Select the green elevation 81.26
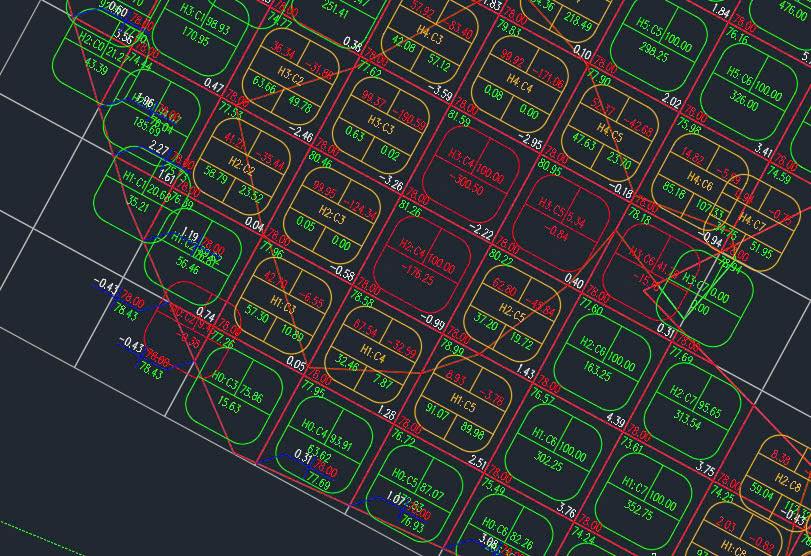Screen dimensions: 811x556 tap(412, 208)
